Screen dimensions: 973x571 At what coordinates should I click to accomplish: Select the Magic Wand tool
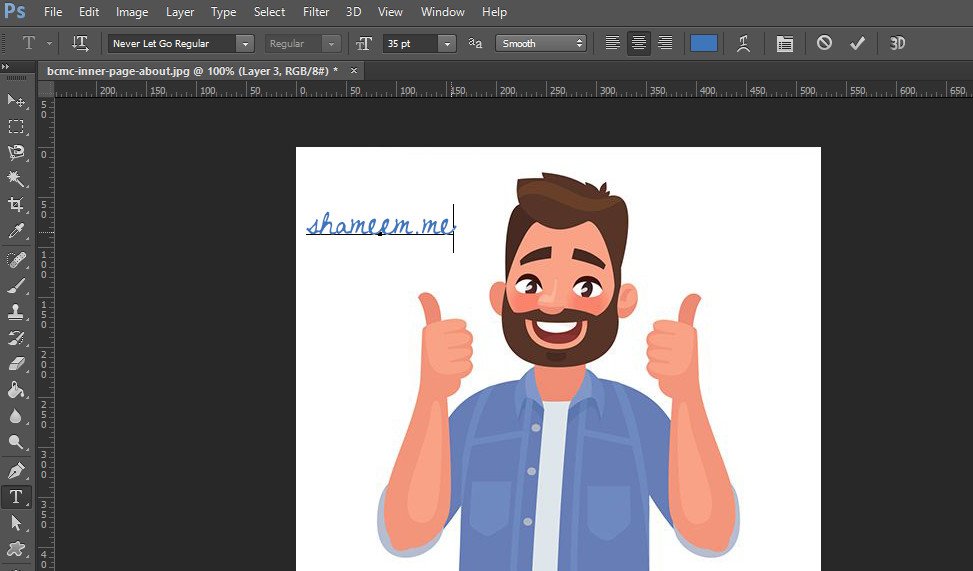tap(16, 179)
